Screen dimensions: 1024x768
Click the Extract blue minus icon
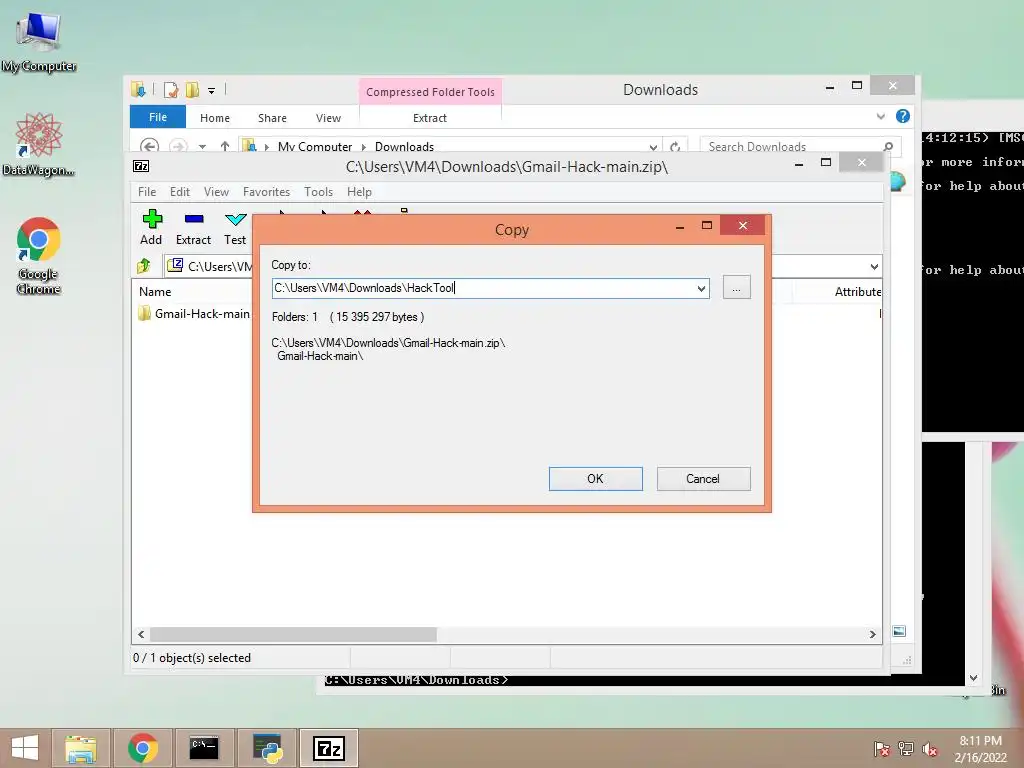(x=194, y=219)
